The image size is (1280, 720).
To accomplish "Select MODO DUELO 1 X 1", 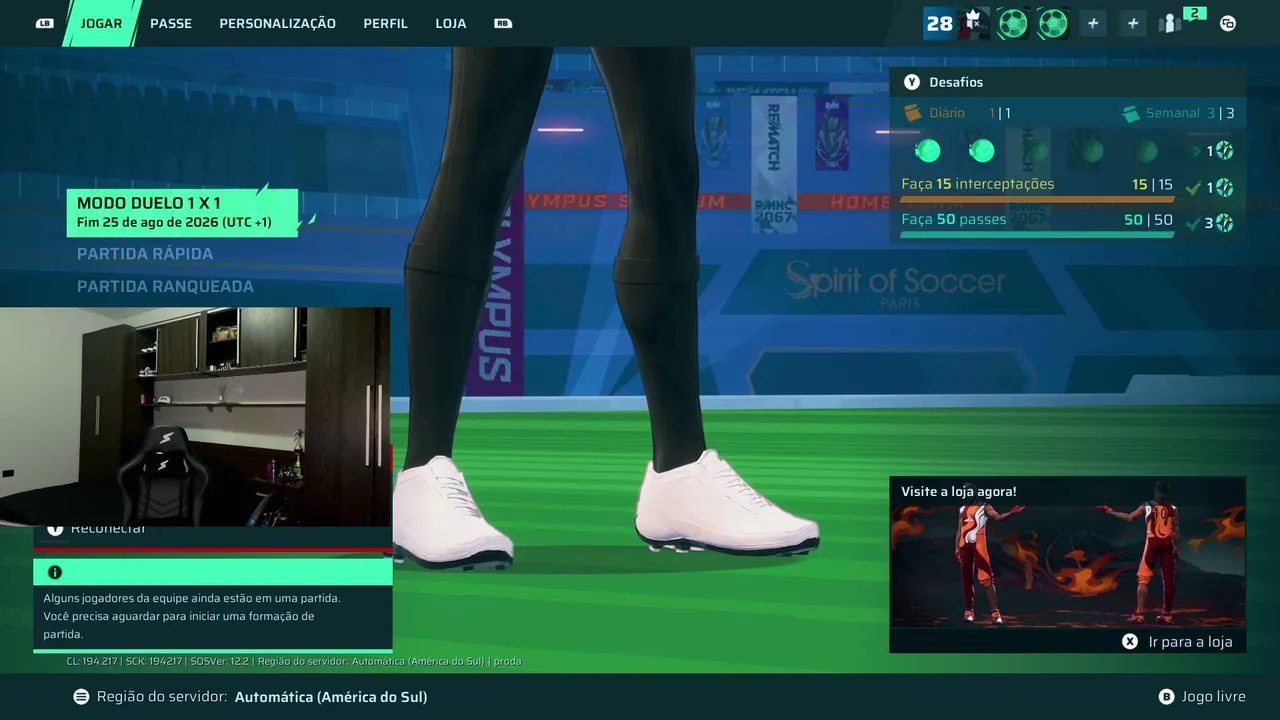I will [183, 212].
